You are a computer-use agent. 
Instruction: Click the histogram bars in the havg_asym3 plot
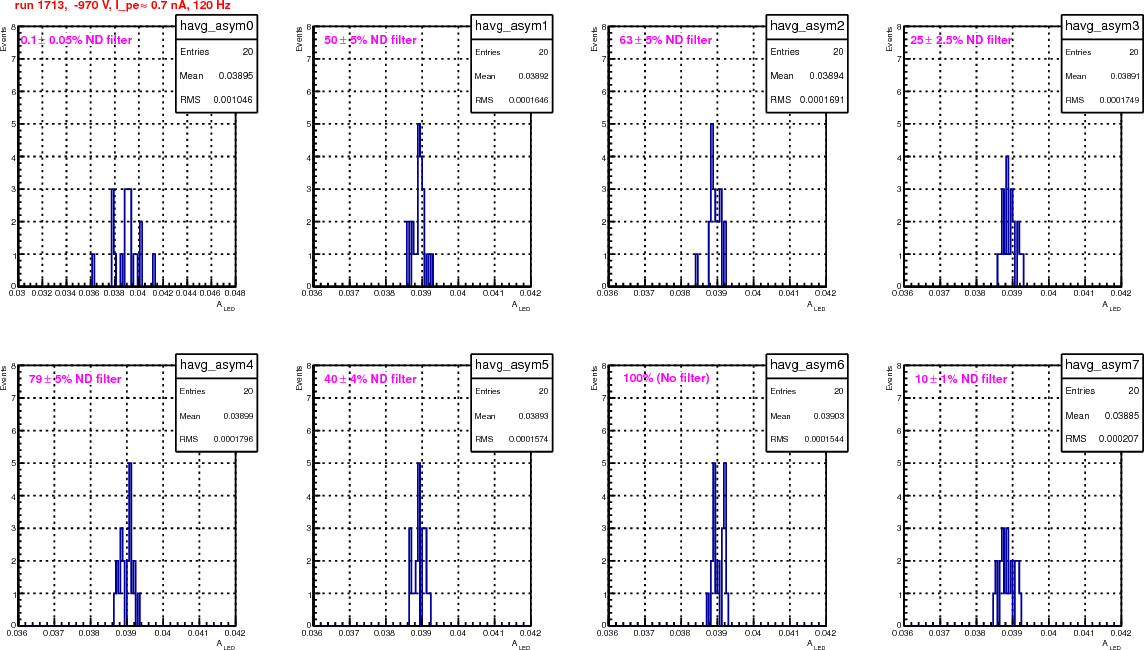(x=1010, y=221)
